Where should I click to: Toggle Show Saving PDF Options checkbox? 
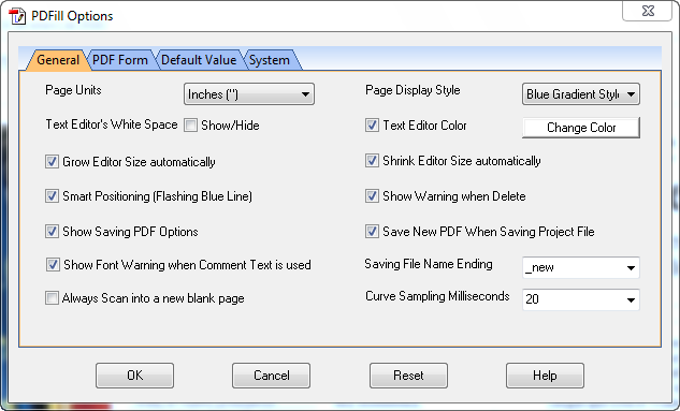pyautogui.click(x=52, y=231)
